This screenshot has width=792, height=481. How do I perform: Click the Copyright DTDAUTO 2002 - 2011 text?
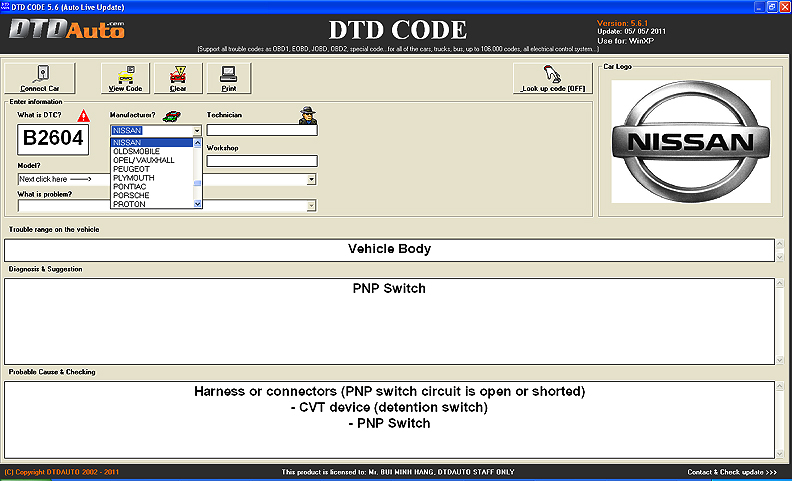pos(62,472)
